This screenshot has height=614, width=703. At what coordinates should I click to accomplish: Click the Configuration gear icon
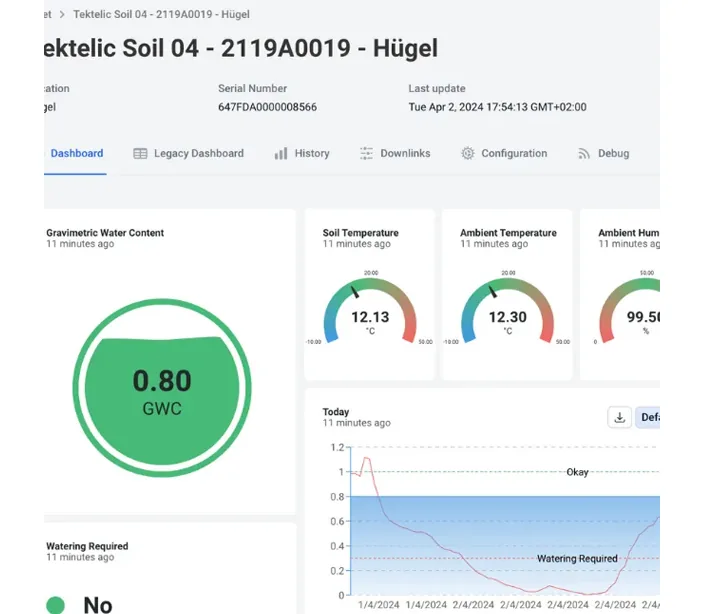tap(468, 153)
